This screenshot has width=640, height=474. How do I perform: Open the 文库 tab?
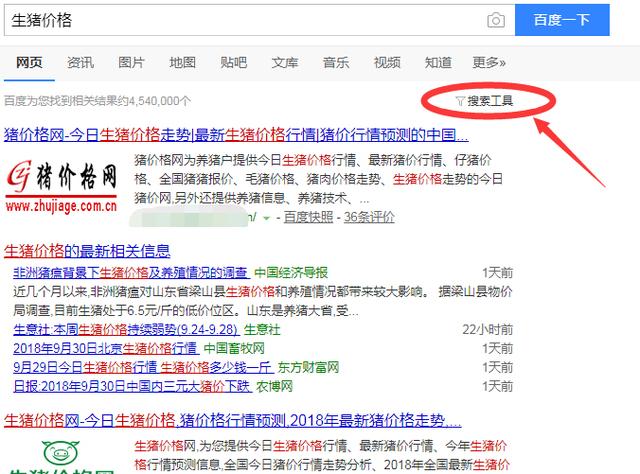click(285, 62)
